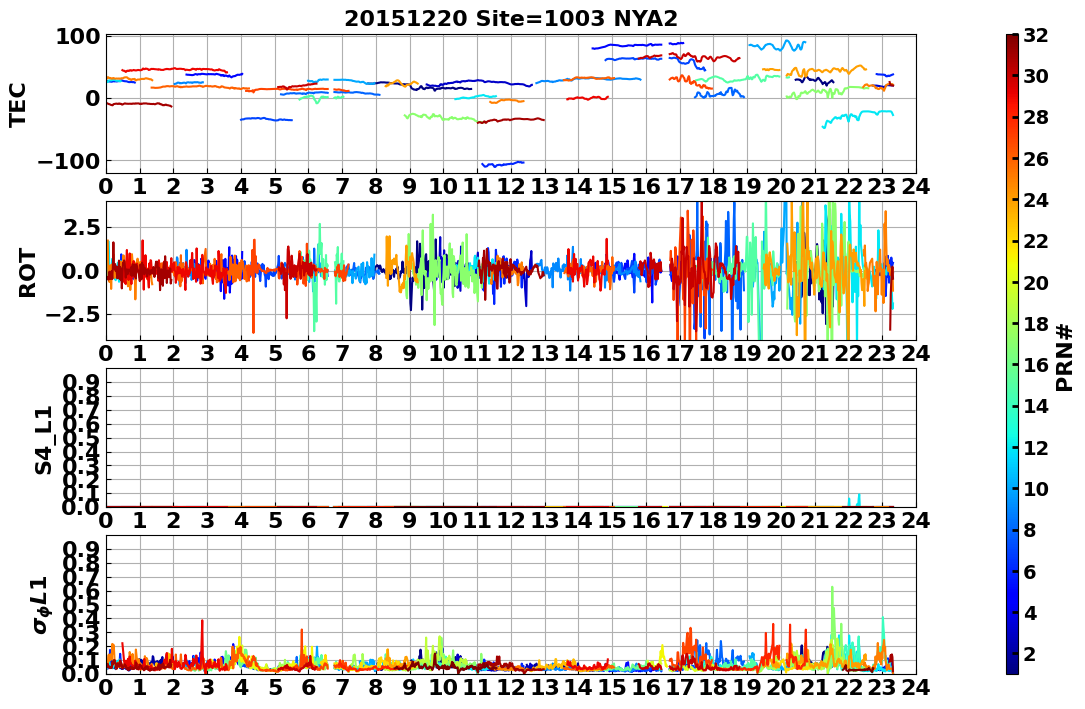Click hour 6 tick under ROT plot
The height and width of the screenshot is (709, 1085).
tap(309, 353)
